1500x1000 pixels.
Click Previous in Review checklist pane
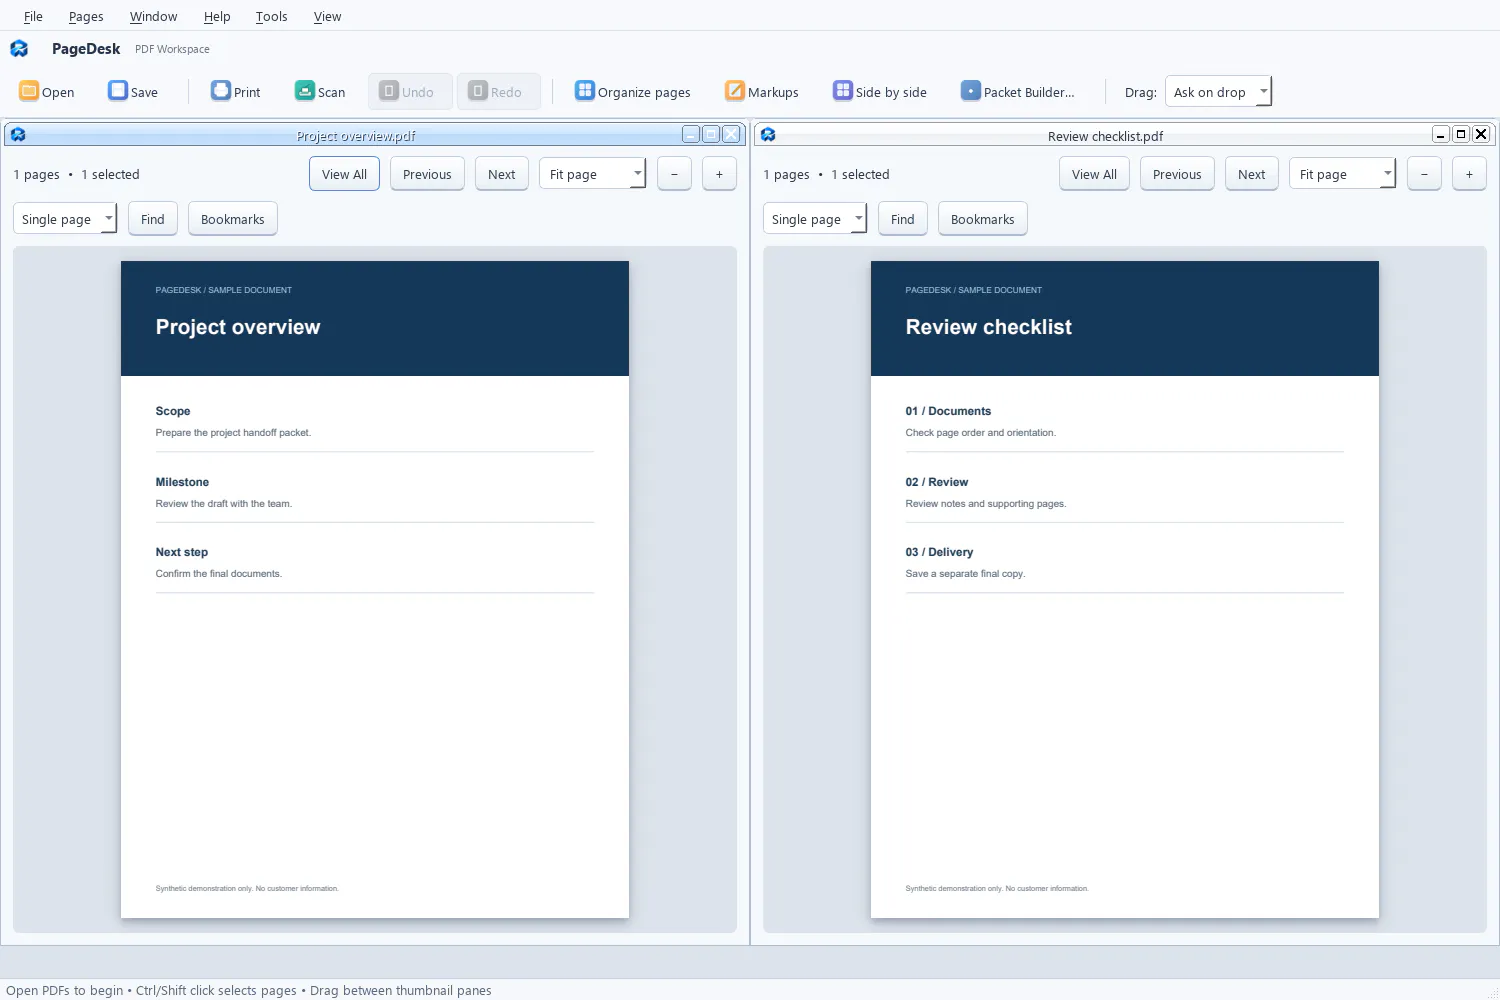point(1177,174)
